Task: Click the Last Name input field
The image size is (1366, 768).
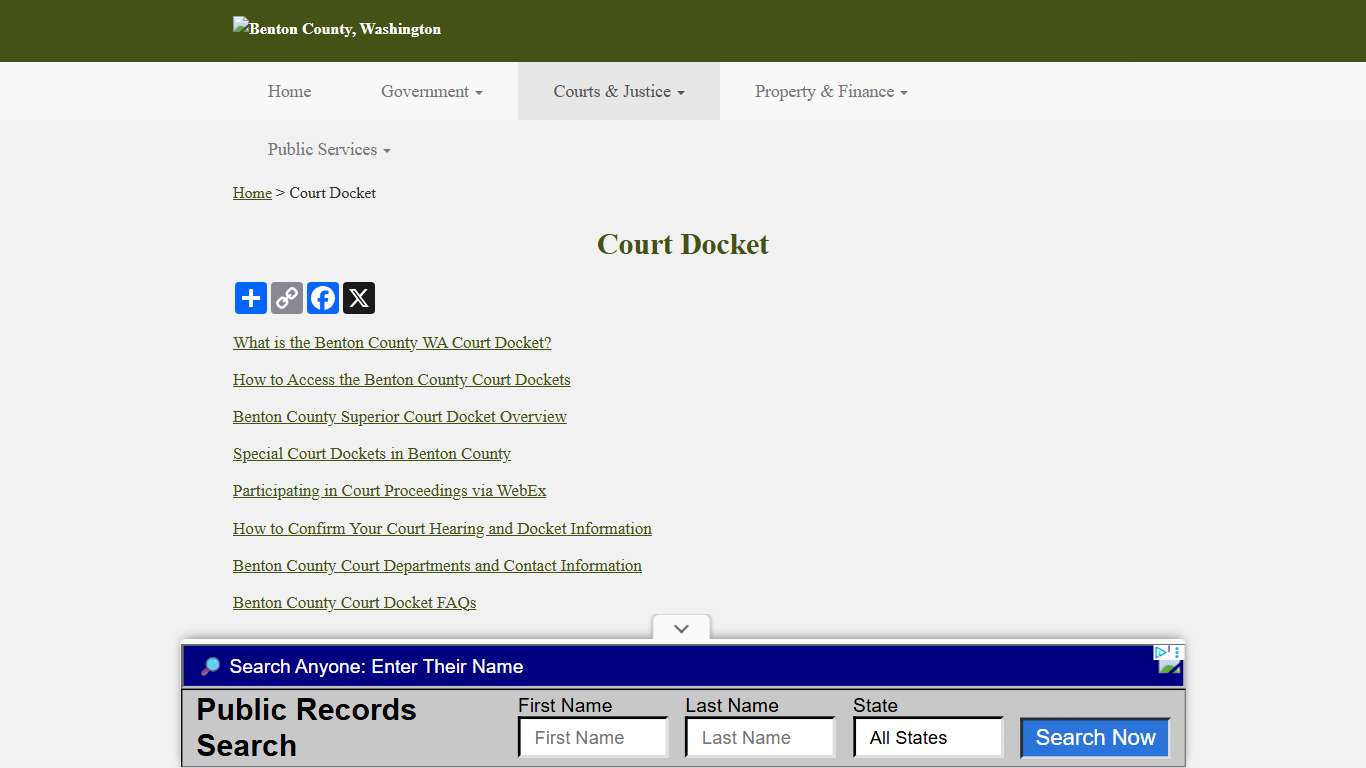Action: tap(759, 737)
